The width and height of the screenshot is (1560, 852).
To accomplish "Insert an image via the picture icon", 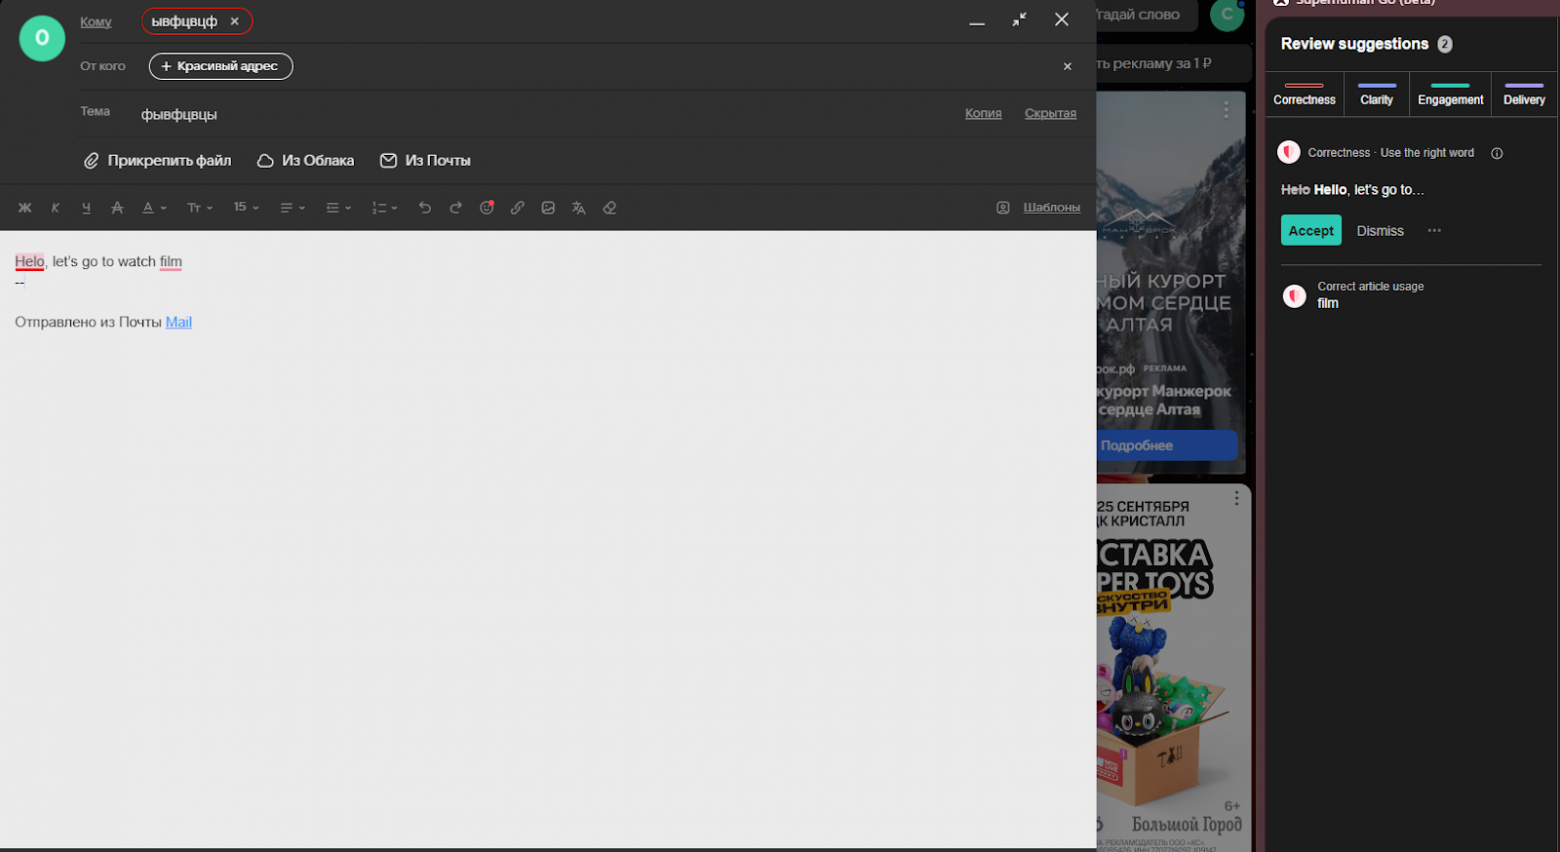I will tap(548, 207).
